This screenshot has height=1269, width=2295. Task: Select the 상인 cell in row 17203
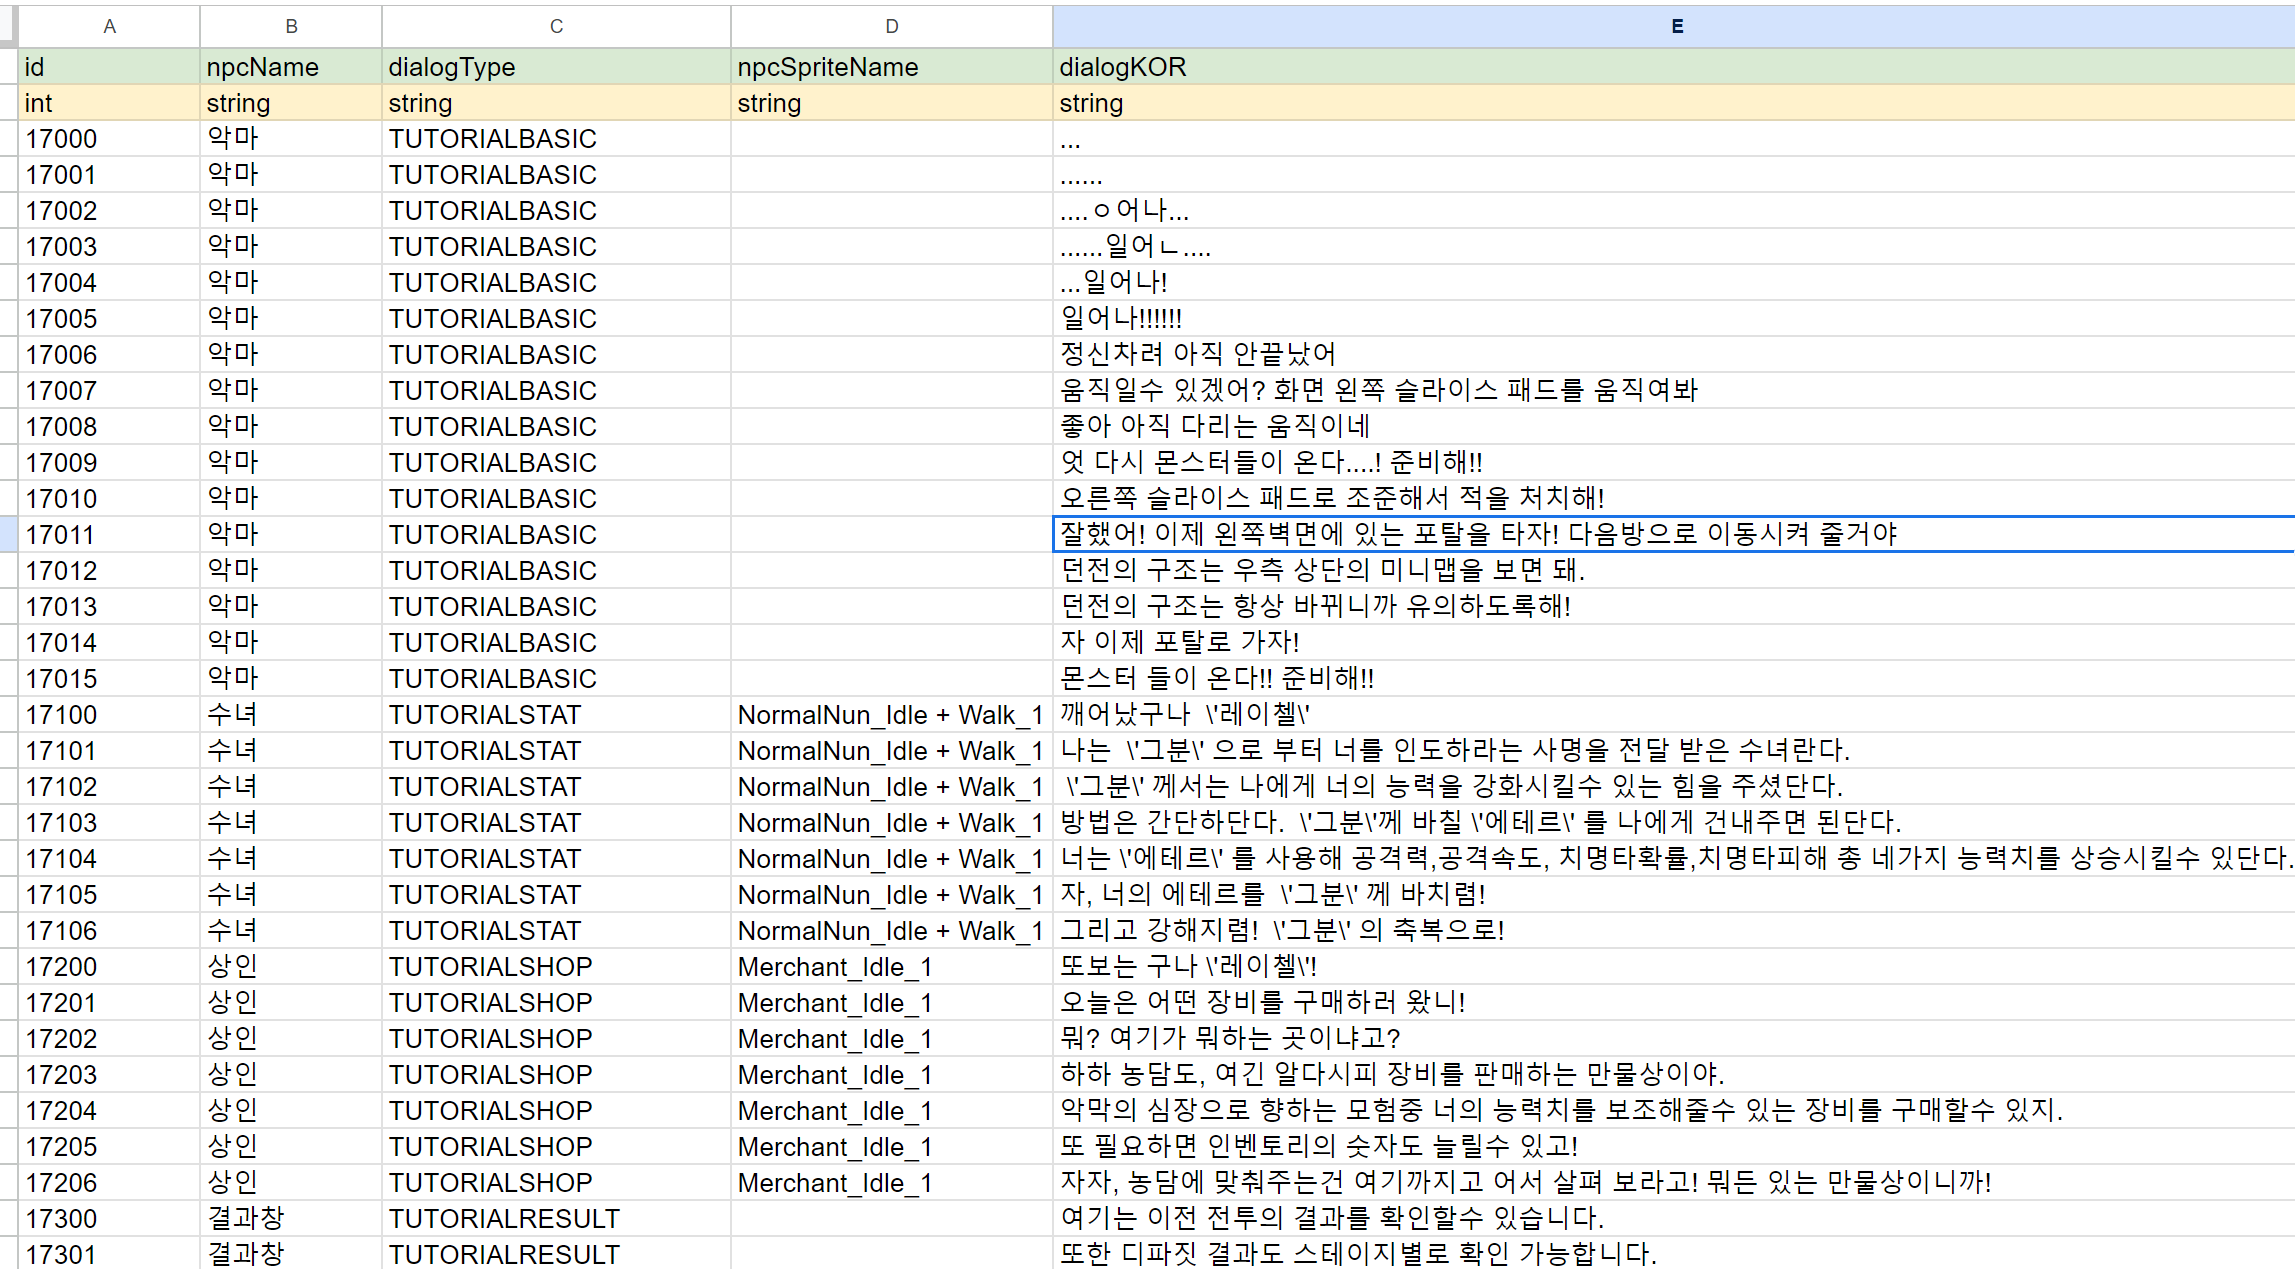coord(233,1075)
